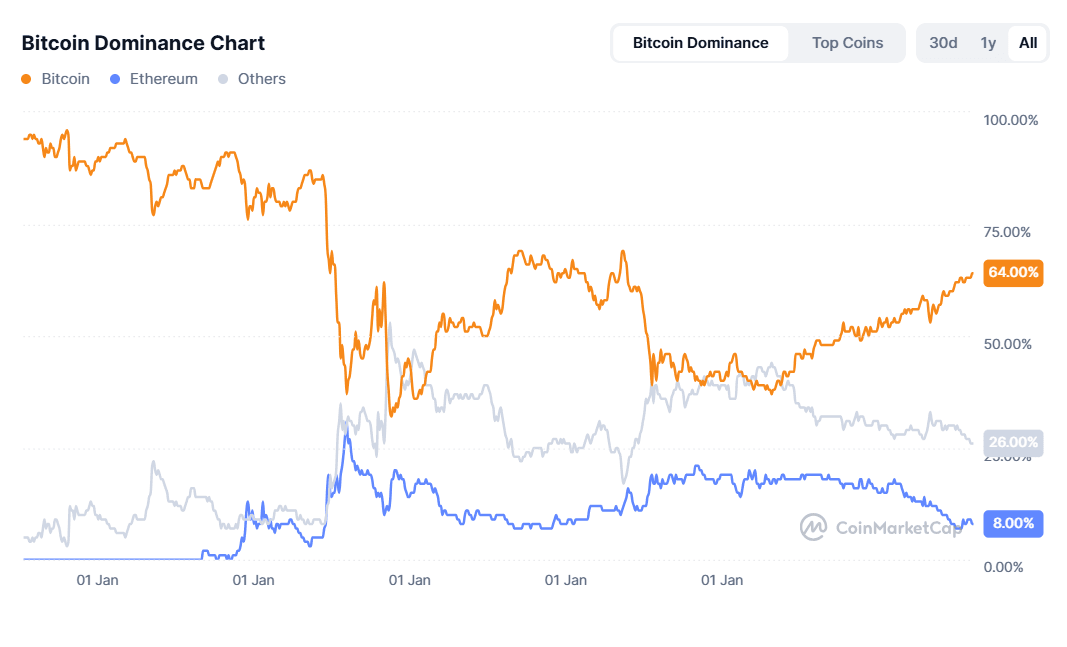This screenshot has height=647, width=1067.
Task: Select the 1y time range
Action: tap(988, 43)
